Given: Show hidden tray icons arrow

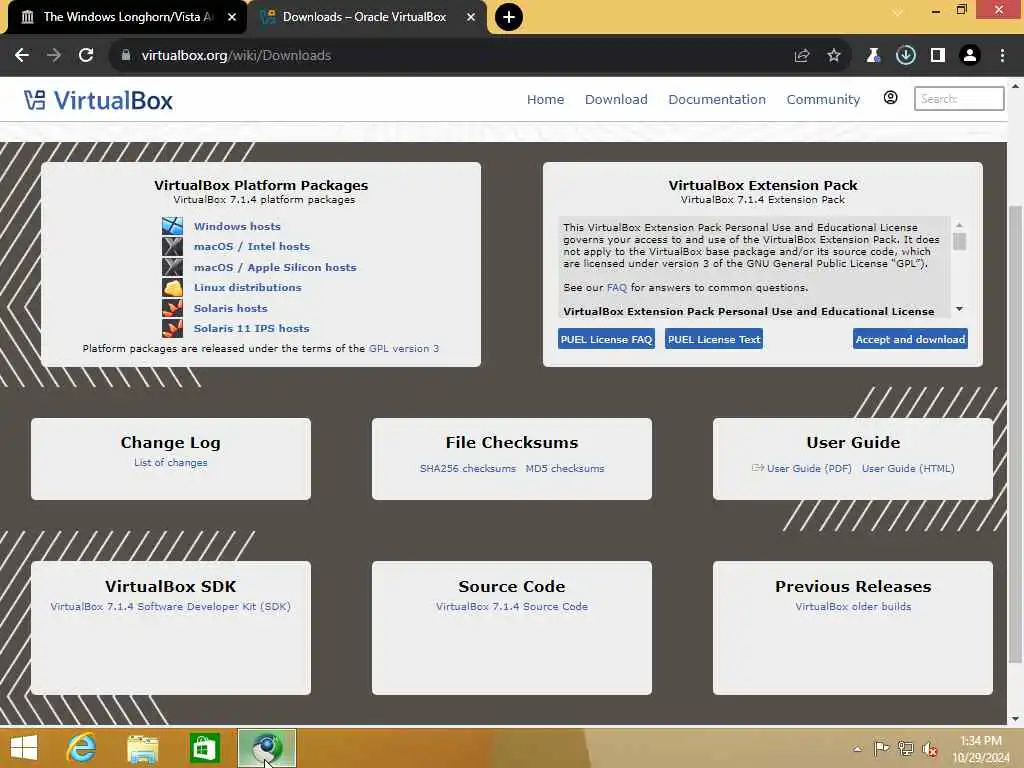Looking at the screenshot, I should [x=857, y=749].
